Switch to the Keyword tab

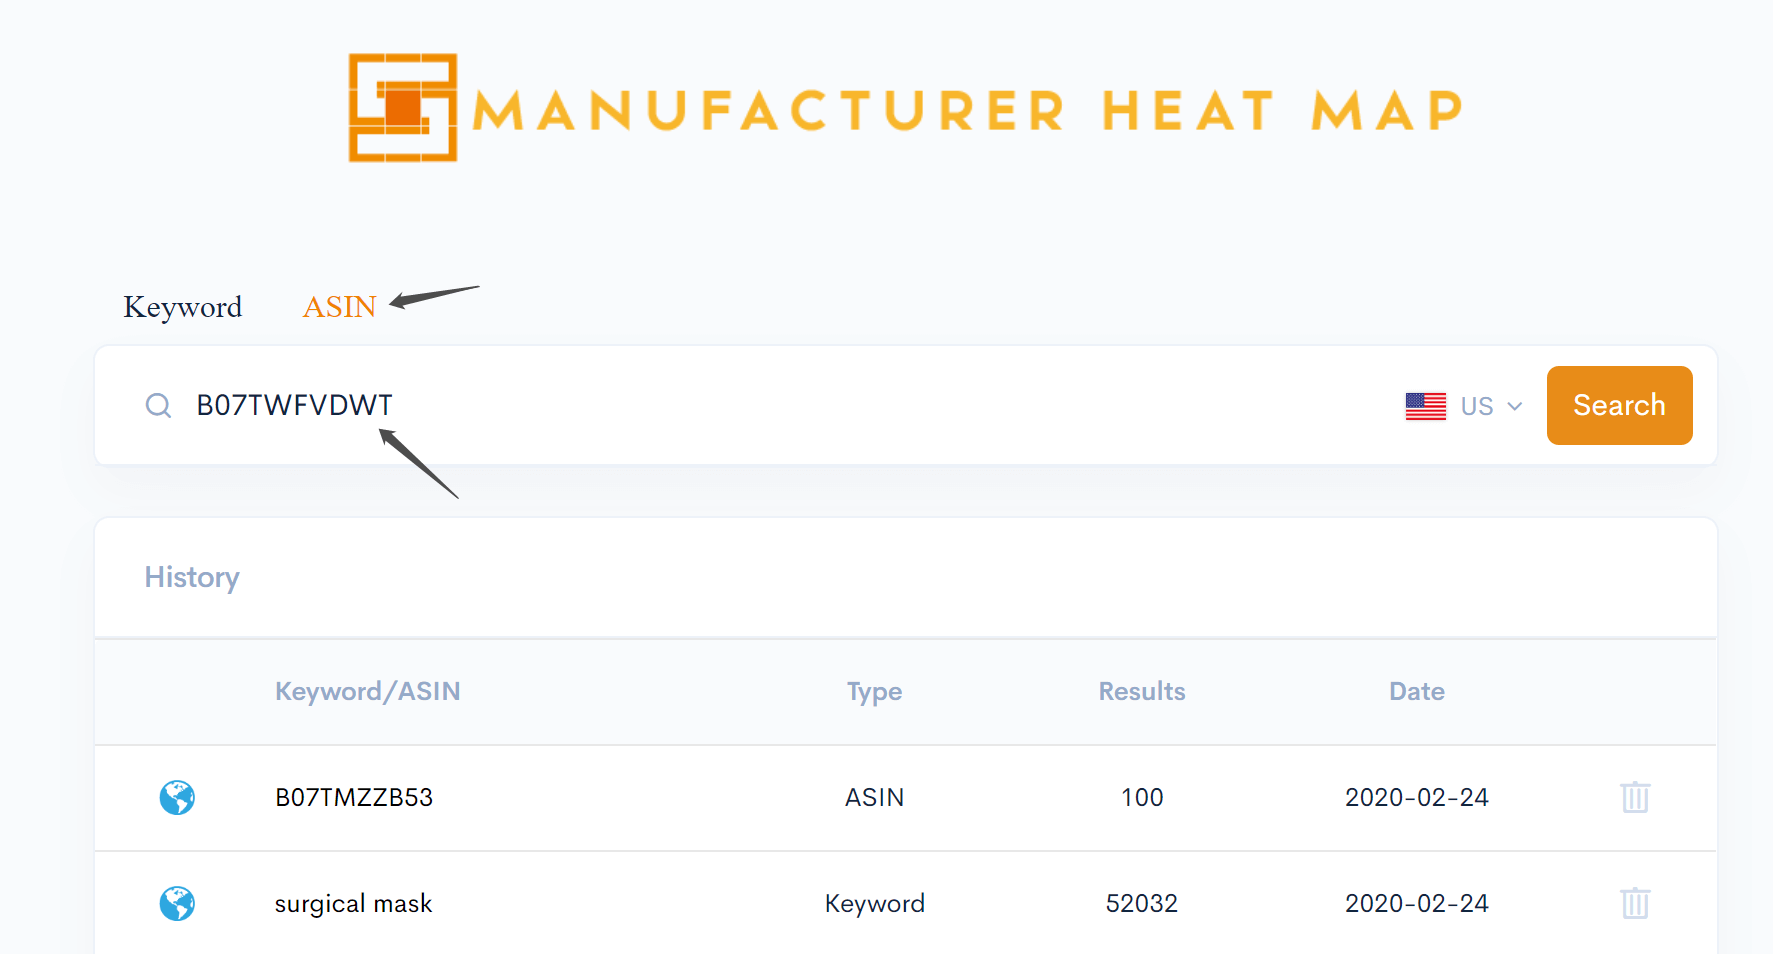pyautogui.click(x=183, y=307)
